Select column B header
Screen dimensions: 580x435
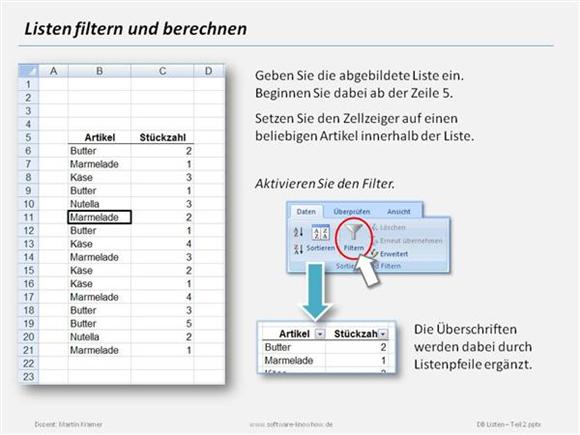pyautogui.click(x=100, y=71)
